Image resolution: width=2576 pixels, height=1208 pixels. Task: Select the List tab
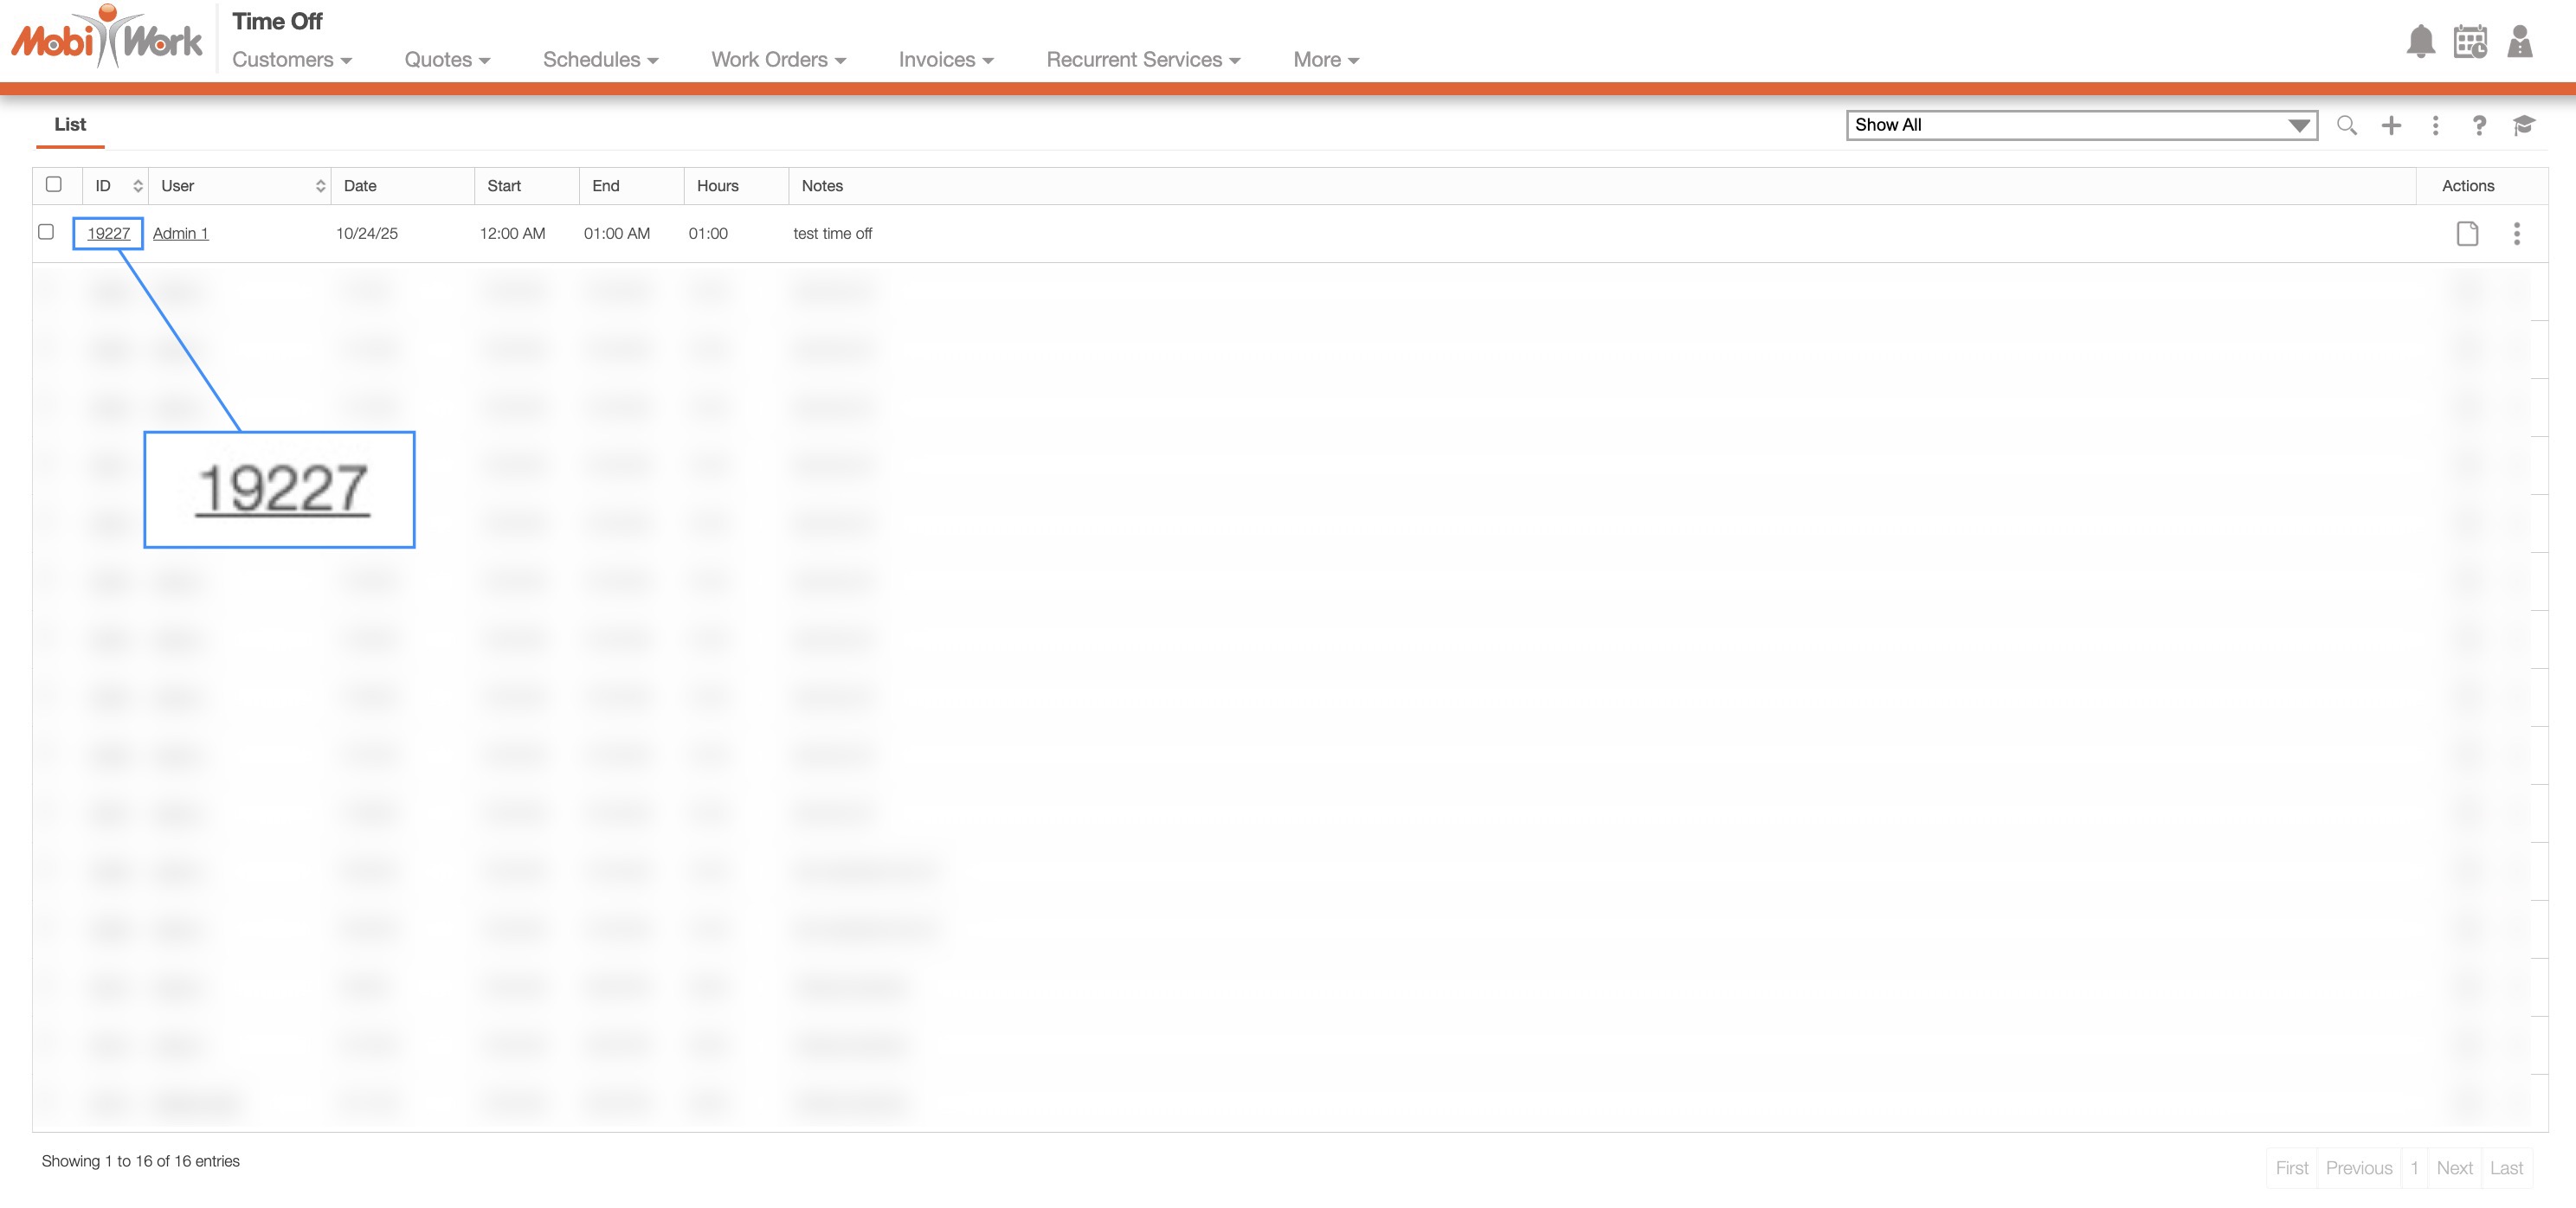click(x=70, y=125)
